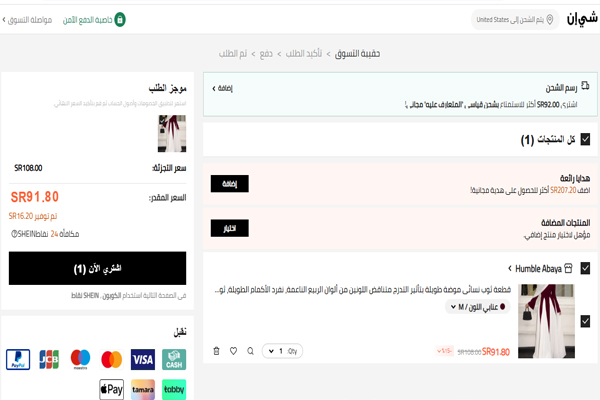Click the saved SR16.20 text
Viewport: 600px width, 400px height.
pos(33,216)
